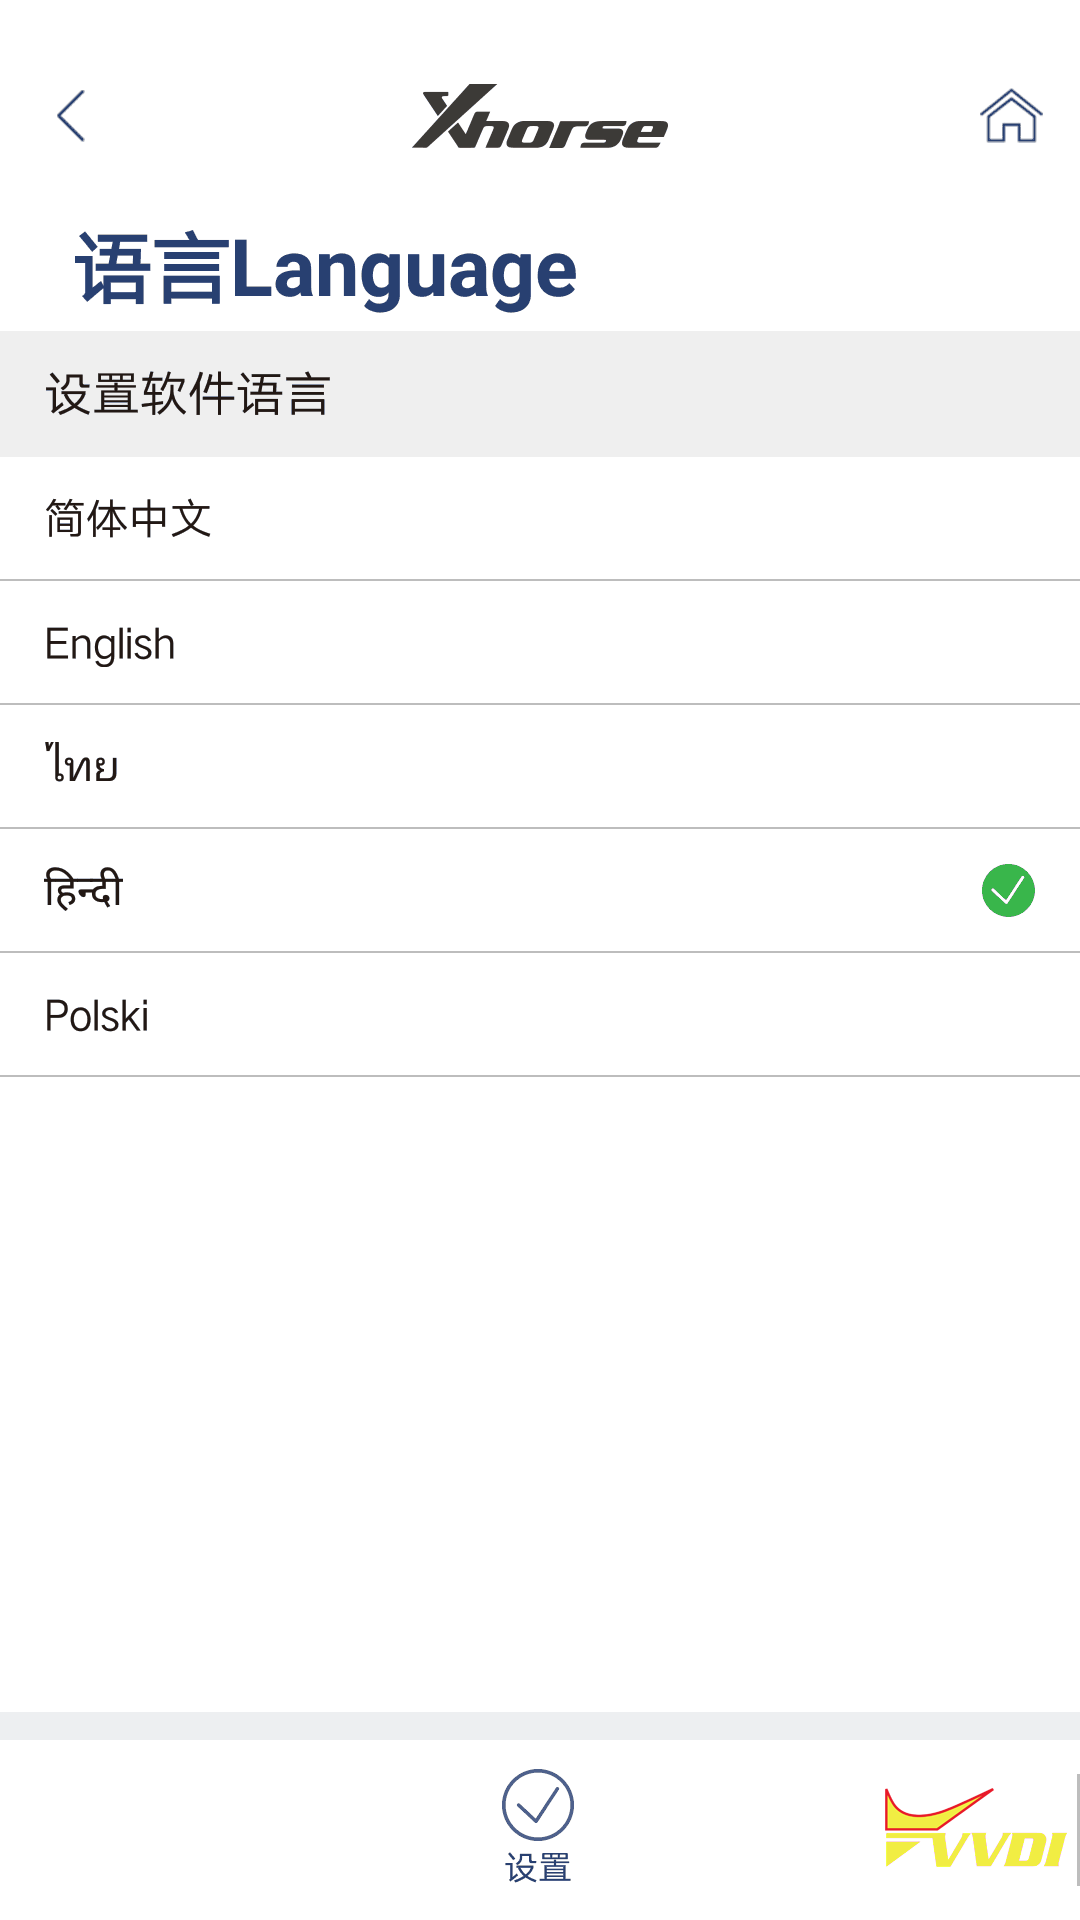Image resolution: width=1080 pixels, height=1920 pixels.
Task: Tap the back arrow icon
Action: tap(71, 116)
